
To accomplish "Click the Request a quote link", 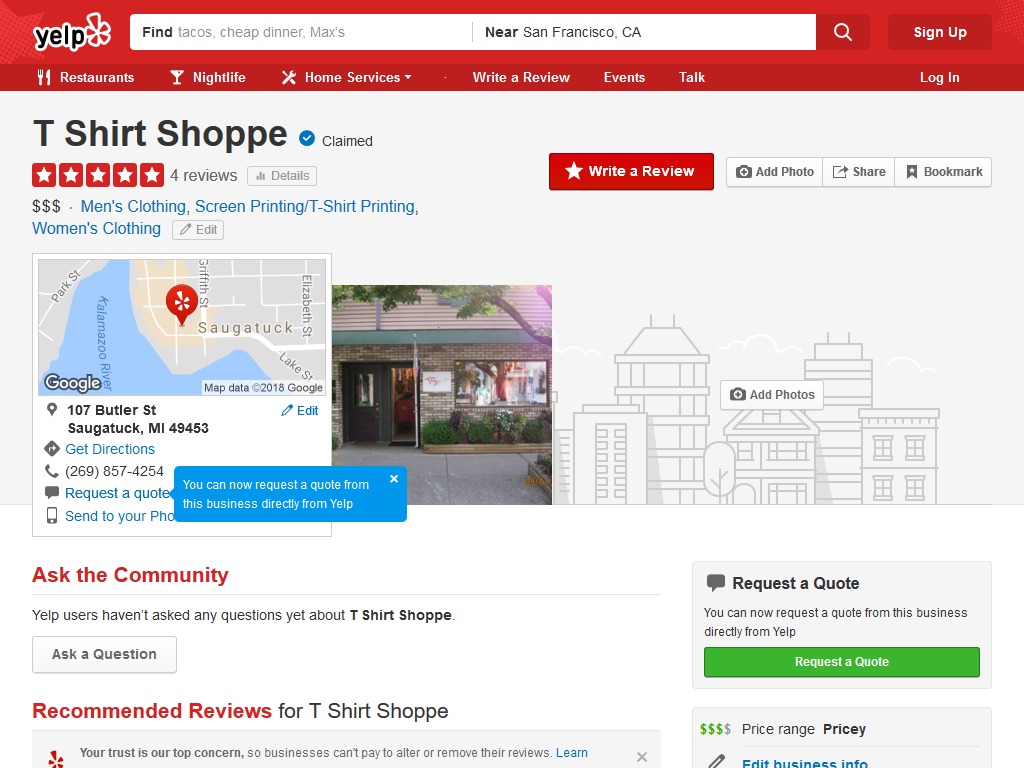I will 118,493.
